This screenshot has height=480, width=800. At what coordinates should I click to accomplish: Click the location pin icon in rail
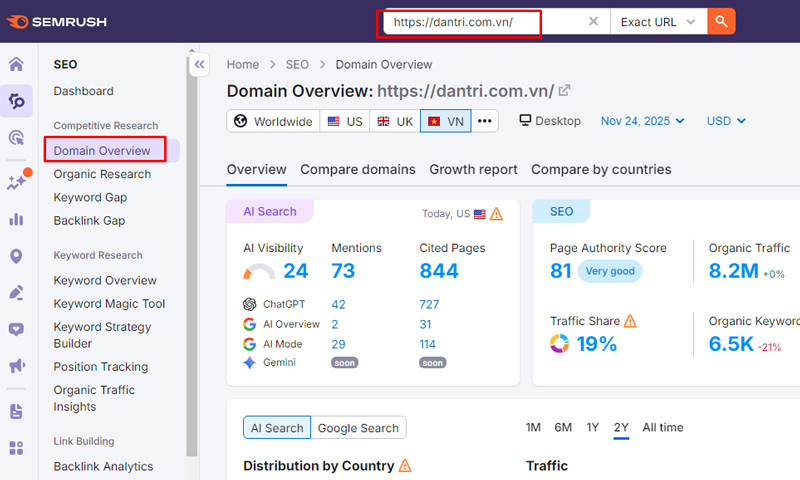coord(16,256)
